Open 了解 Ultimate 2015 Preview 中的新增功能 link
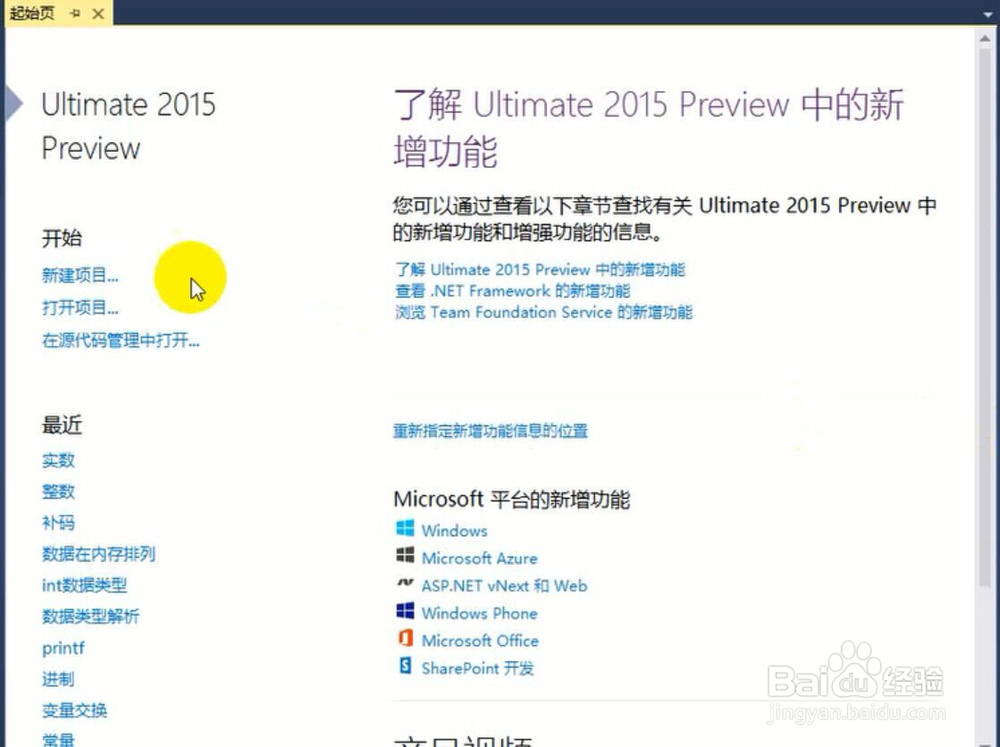The width and height of the screenshot is (1000, 747). pyautogui.click(x=540, y=269)
